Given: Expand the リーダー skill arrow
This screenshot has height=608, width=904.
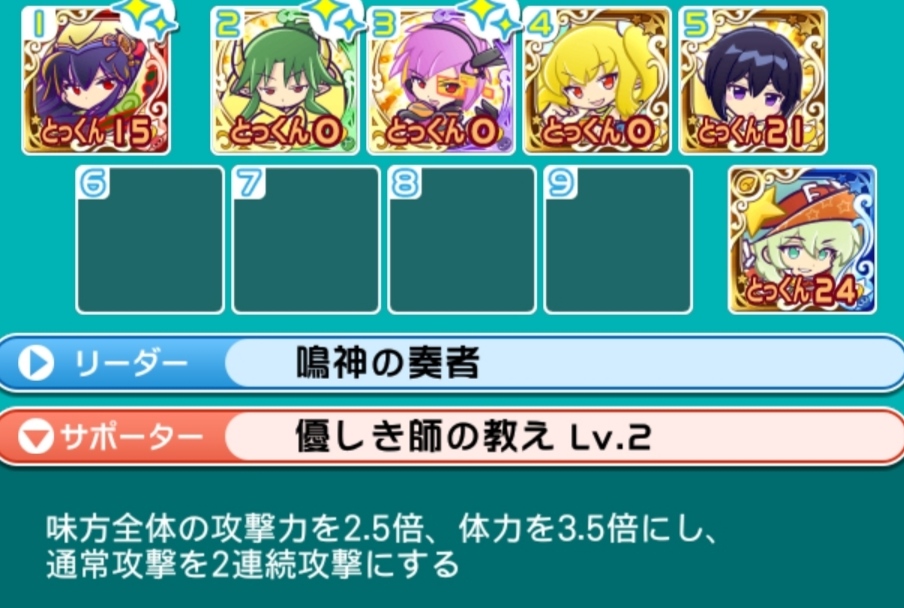Looking at the screenshot, I should 36,364.
